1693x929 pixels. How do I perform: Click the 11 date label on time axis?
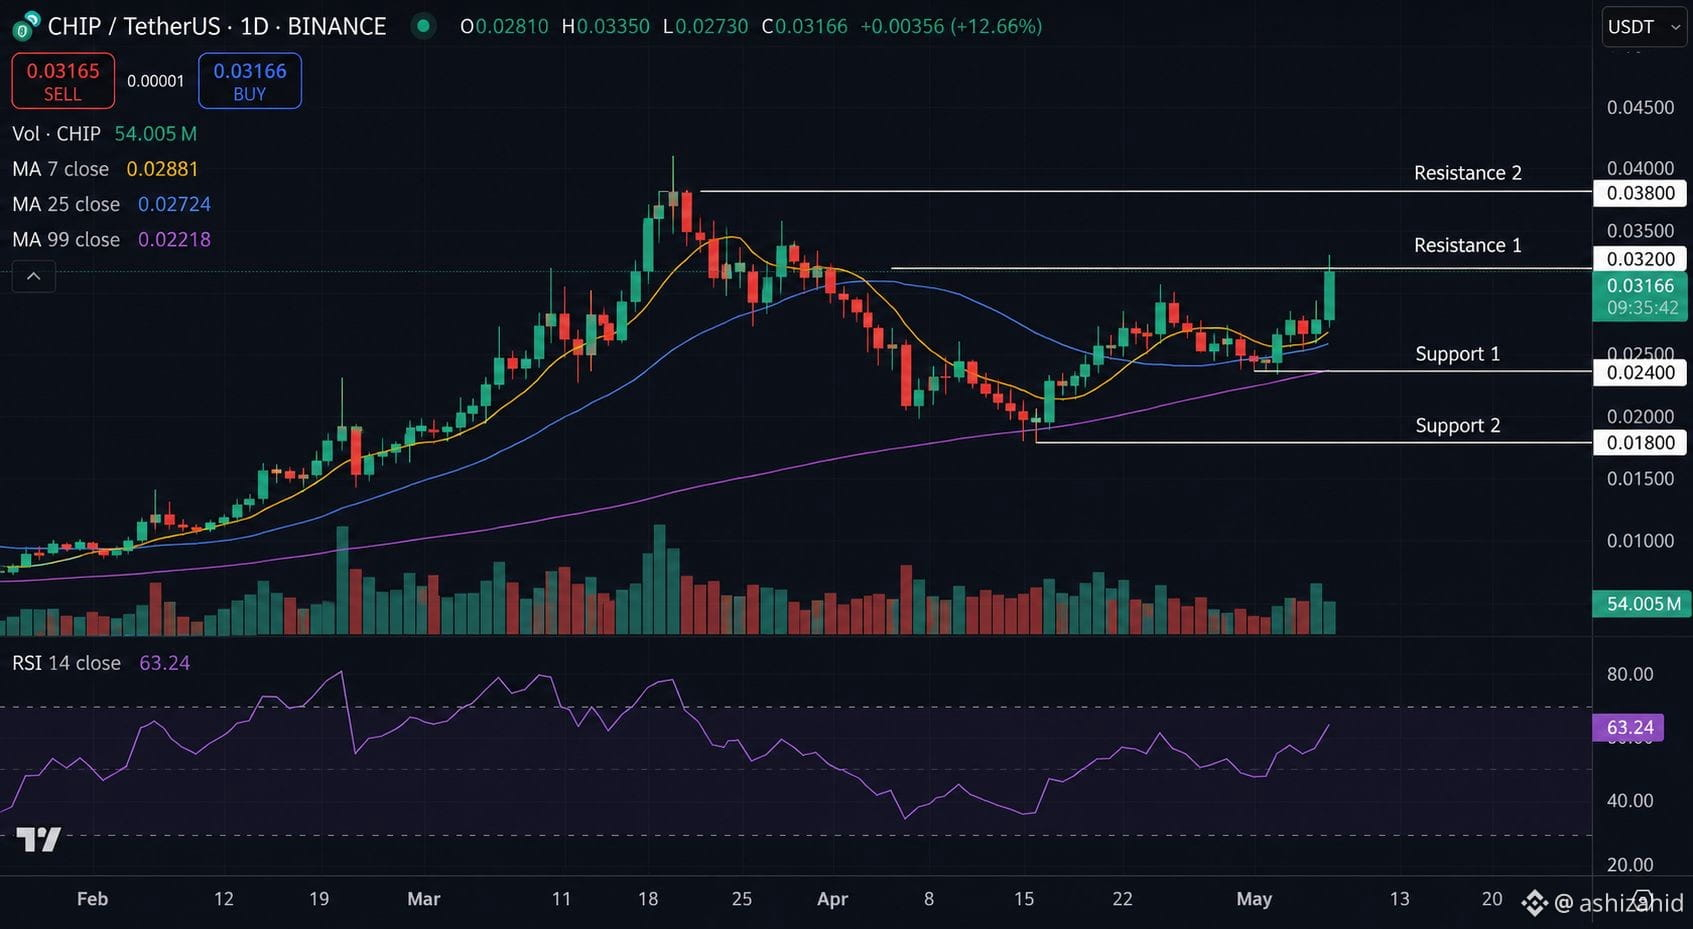point(562,899)
